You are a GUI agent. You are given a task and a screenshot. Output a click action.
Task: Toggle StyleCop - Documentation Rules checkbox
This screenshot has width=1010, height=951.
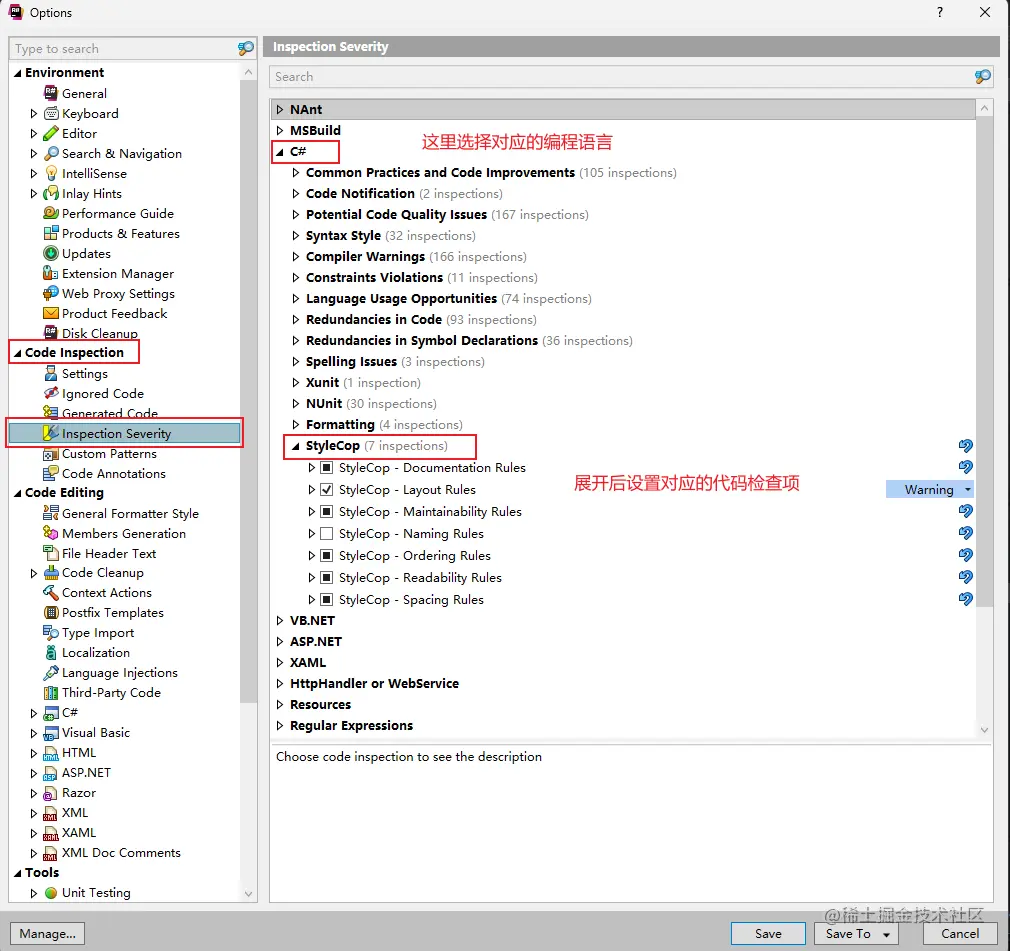tap(327, 468)
